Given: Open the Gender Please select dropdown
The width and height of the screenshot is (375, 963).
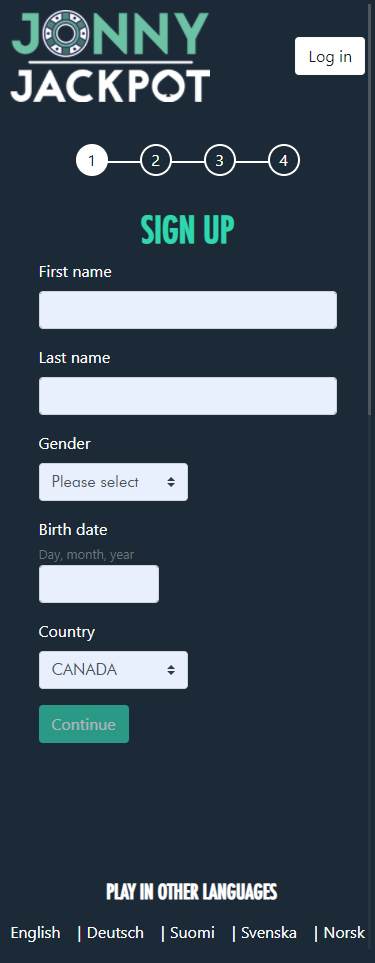Looking at the screenshot, I should tap(114, 482).
